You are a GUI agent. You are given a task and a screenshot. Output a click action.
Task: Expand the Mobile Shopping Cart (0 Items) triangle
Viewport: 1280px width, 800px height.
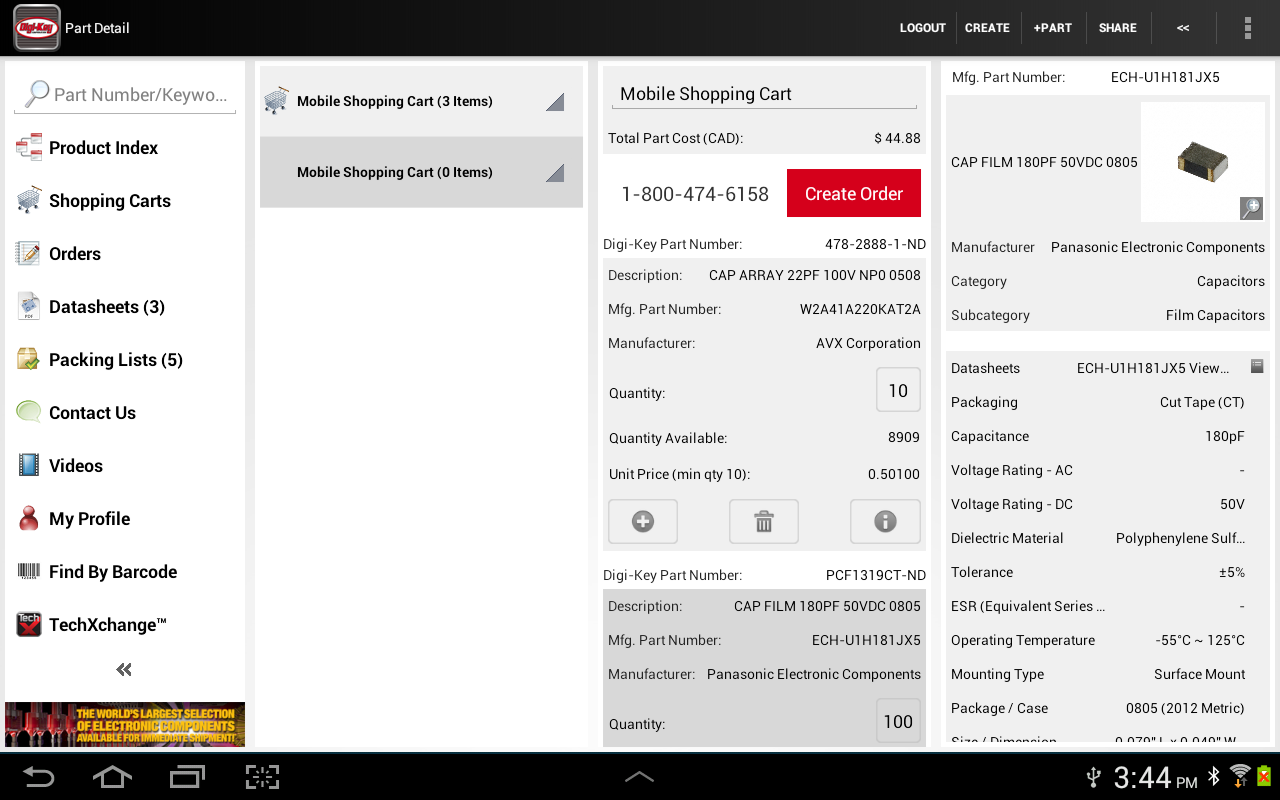(555, 171)
